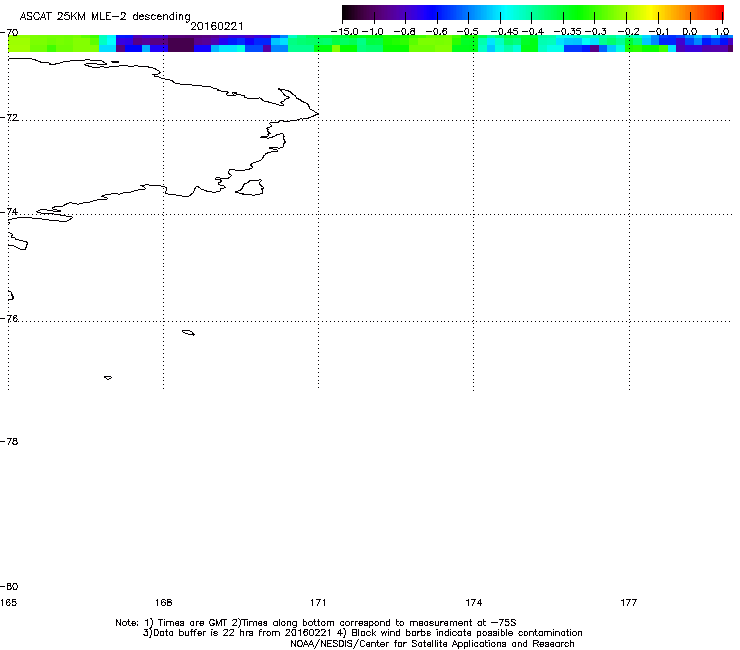
Task: Click the -15.0 color scale label
Action: (x=345, y=32)
